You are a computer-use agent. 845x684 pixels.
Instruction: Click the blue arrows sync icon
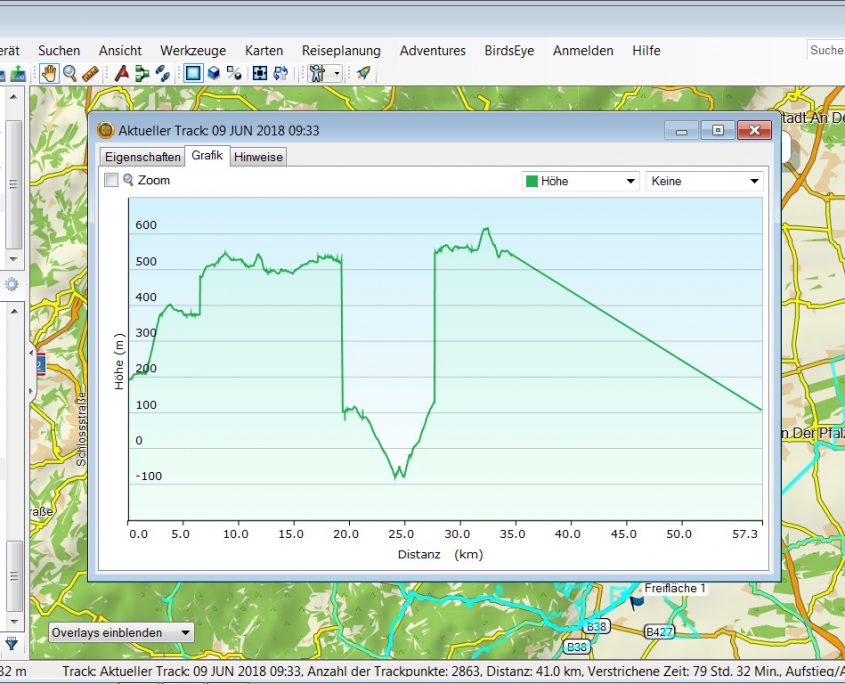(x=281, y=73)
